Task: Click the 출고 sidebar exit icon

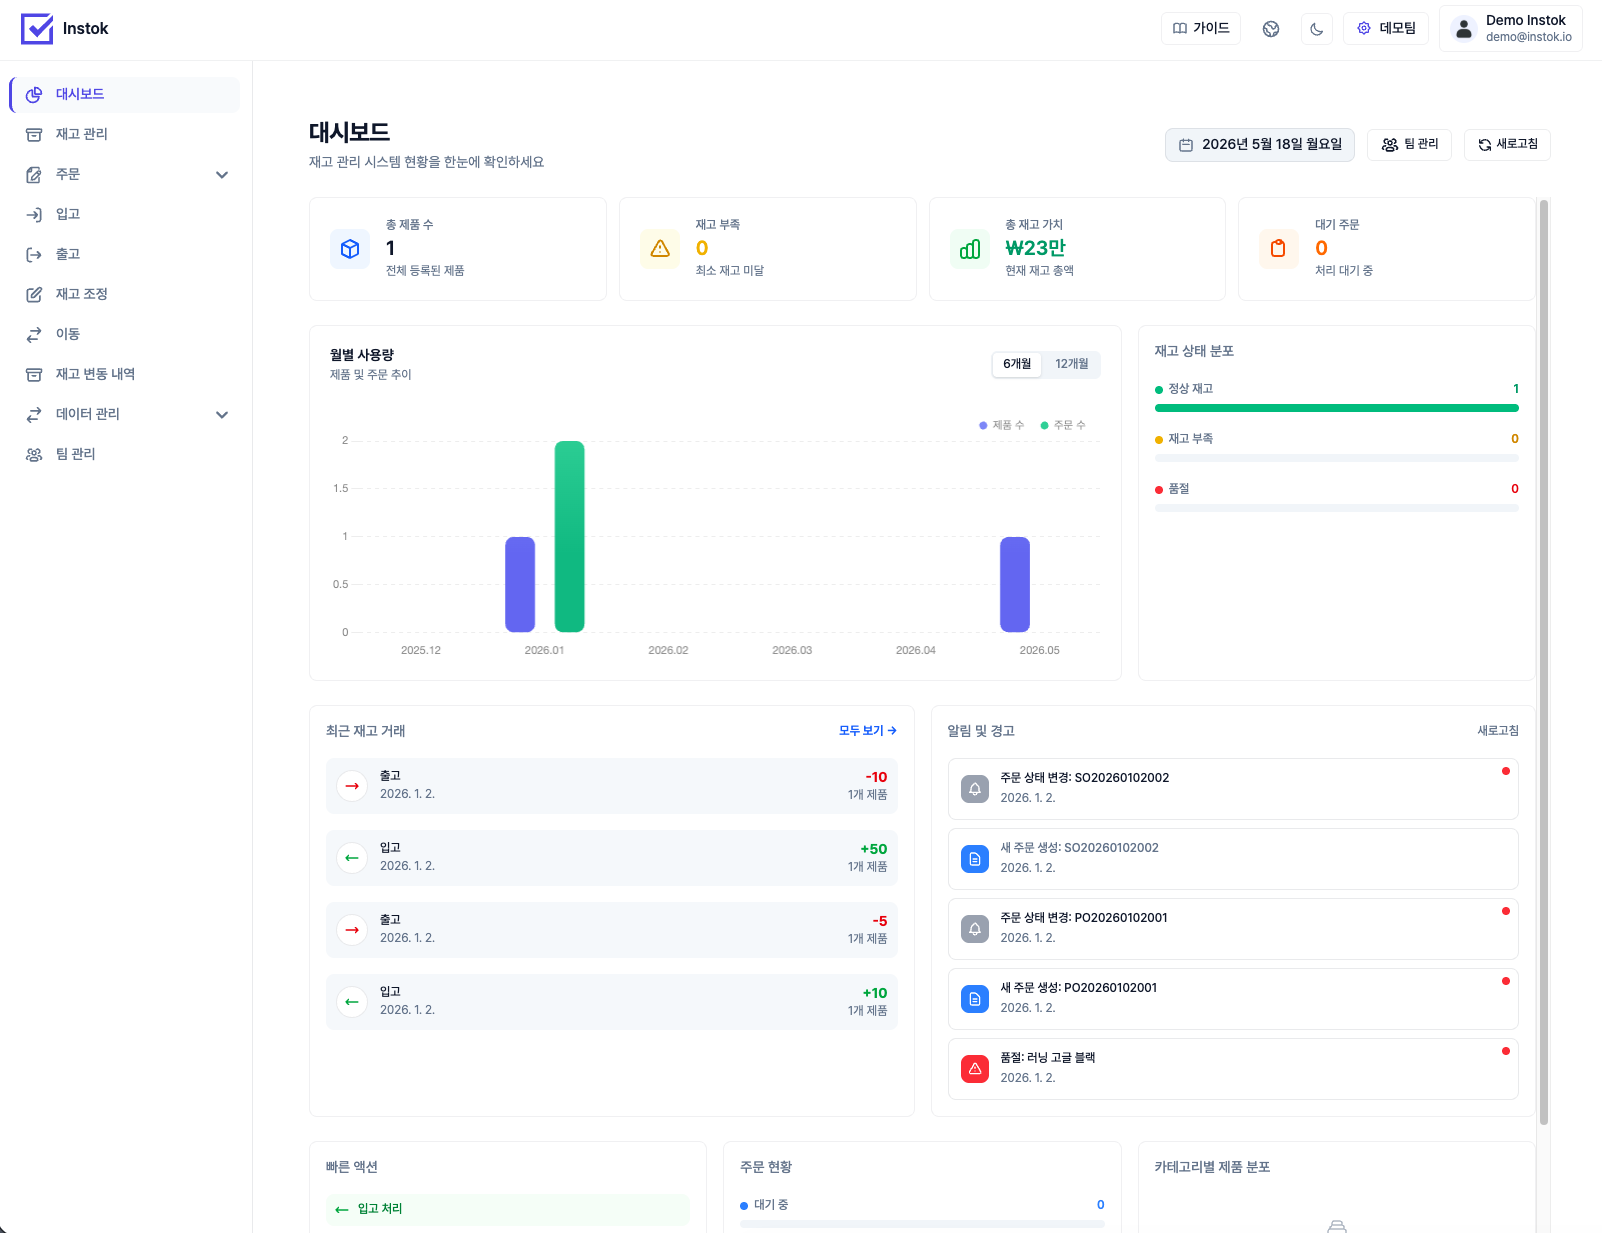Action: 34,254
